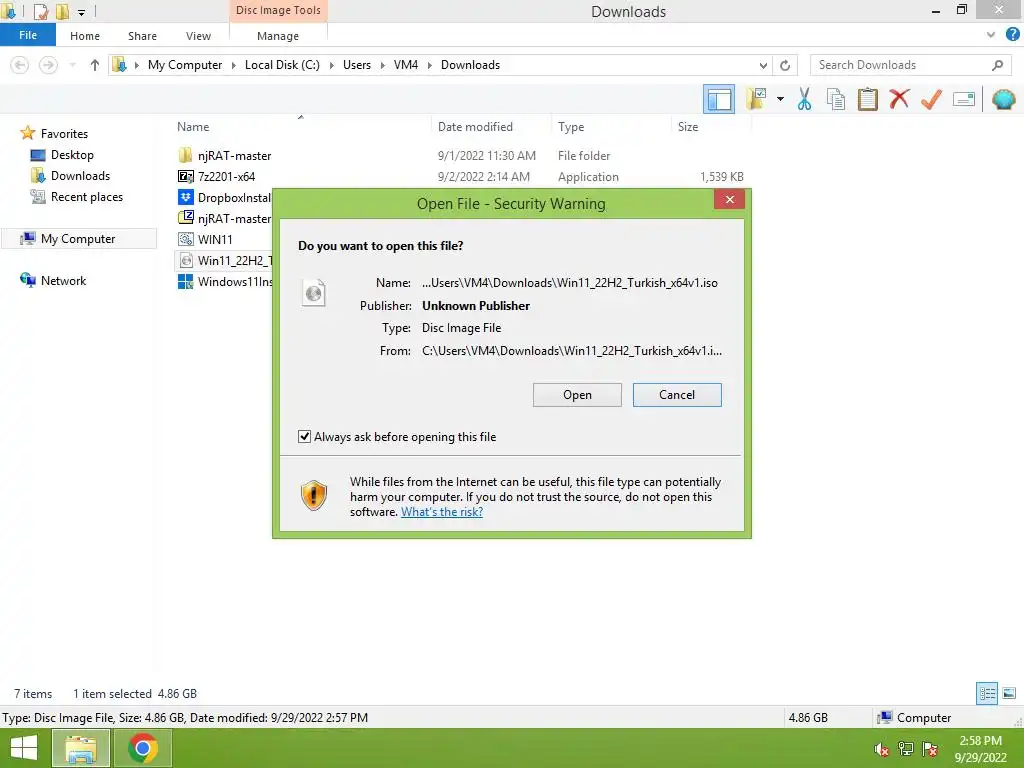This screenshot has height=768, width=1024.
Task: Click the Back navigation arrow
Action: [20, 65]
